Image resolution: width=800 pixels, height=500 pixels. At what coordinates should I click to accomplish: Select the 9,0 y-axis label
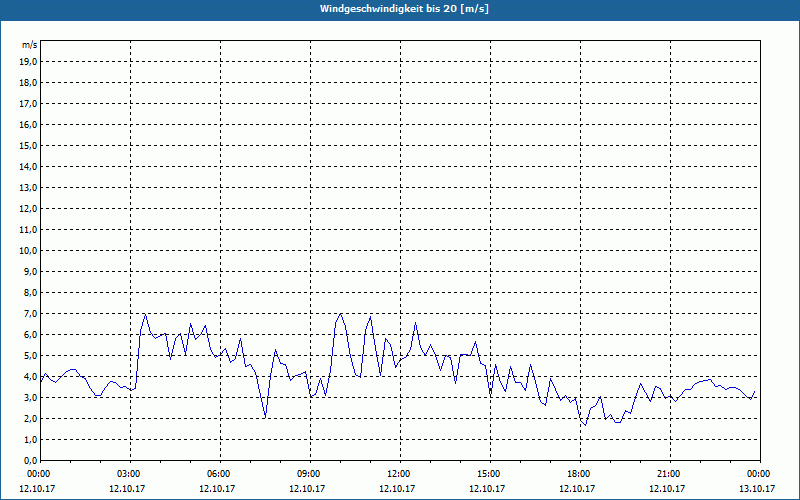(30, 271)
